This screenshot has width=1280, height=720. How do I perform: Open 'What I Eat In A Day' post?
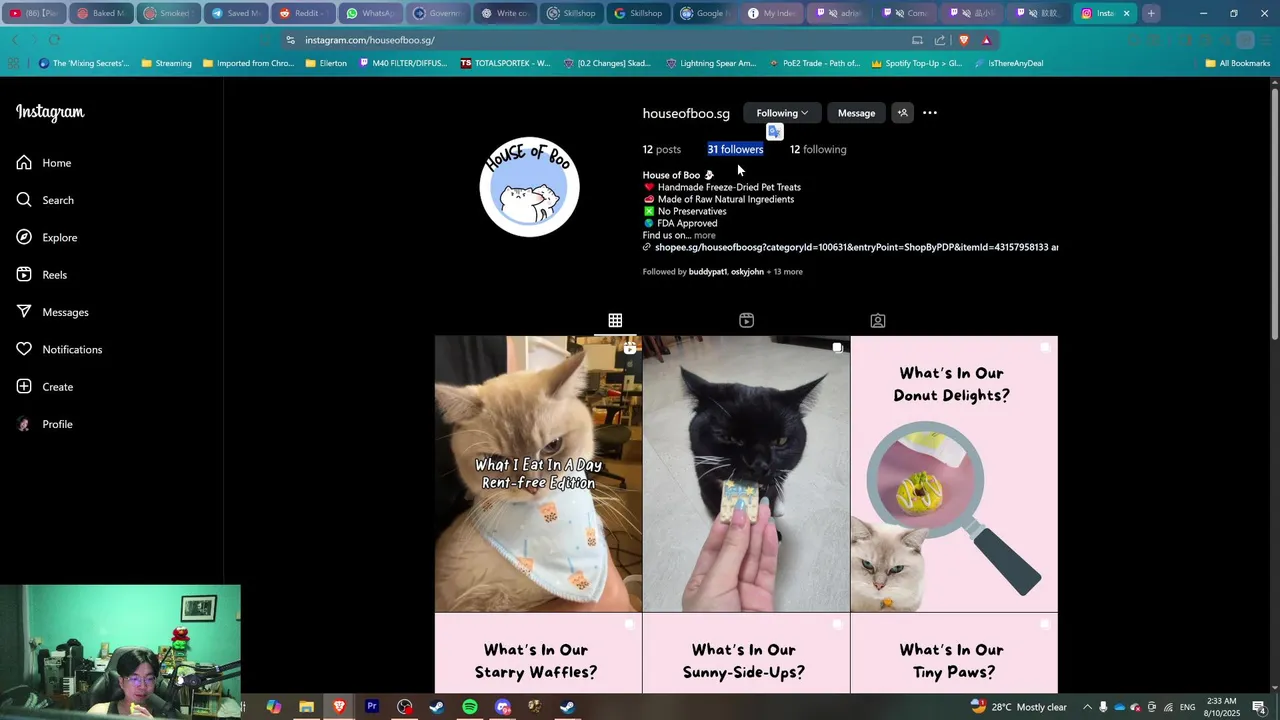coord(538,474)
